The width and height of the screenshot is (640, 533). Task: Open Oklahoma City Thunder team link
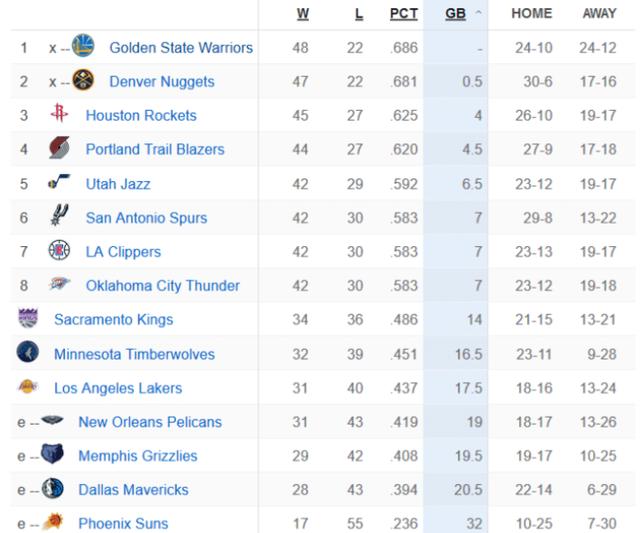click(163, 286)
